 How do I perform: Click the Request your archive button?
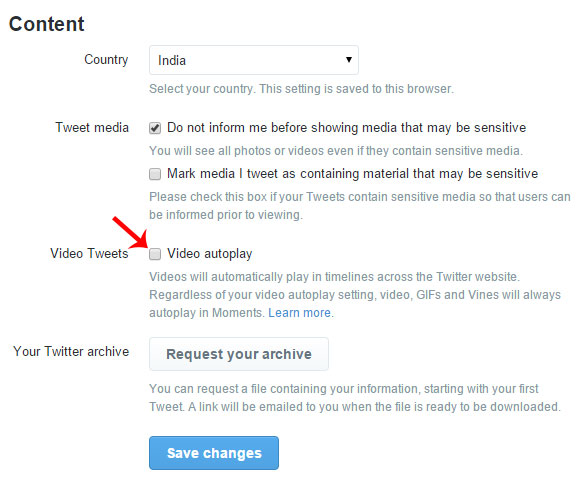pyautogui.click(x=239, y=354)
